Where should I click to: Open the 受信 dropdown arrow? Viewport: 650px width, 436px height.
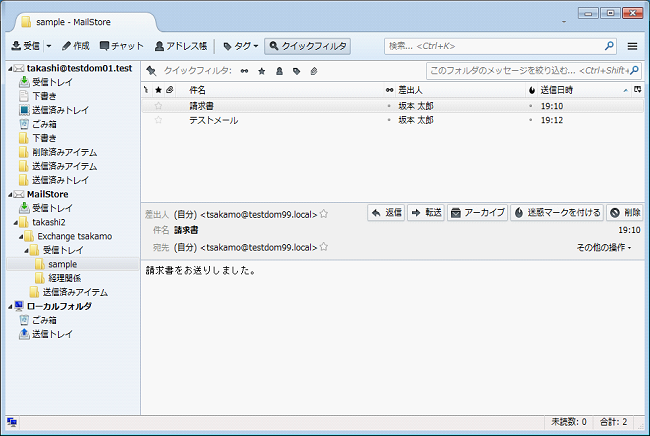[49, 46]
